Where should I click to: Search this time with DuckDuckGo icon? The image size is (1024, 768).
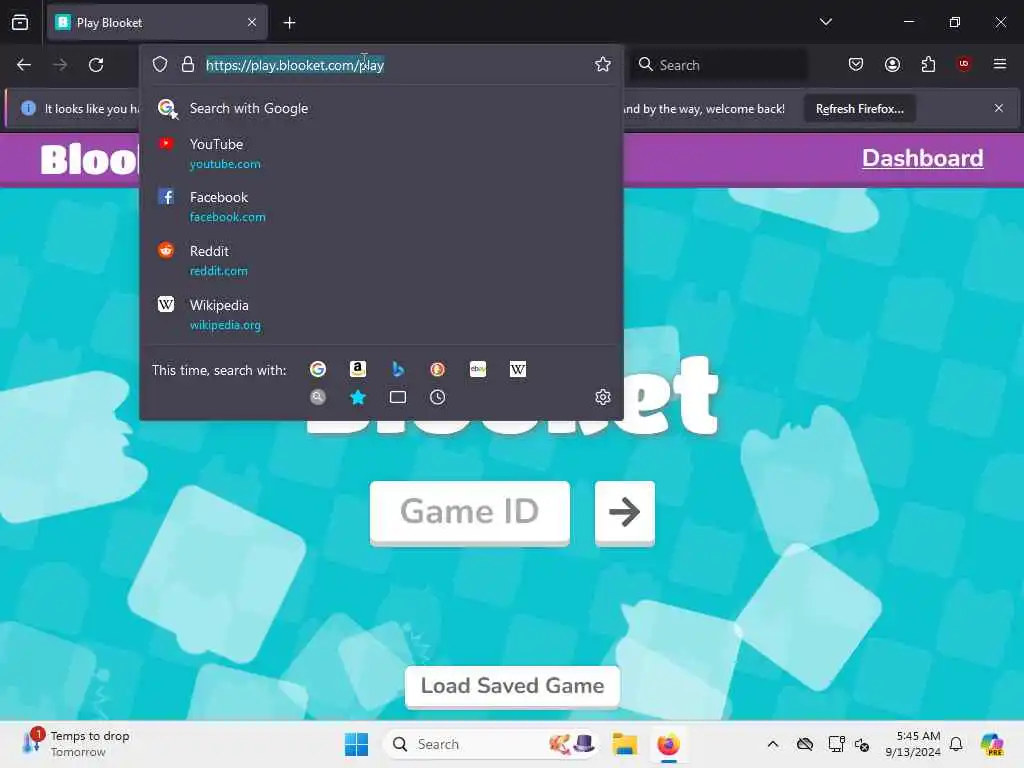point(438,369)
